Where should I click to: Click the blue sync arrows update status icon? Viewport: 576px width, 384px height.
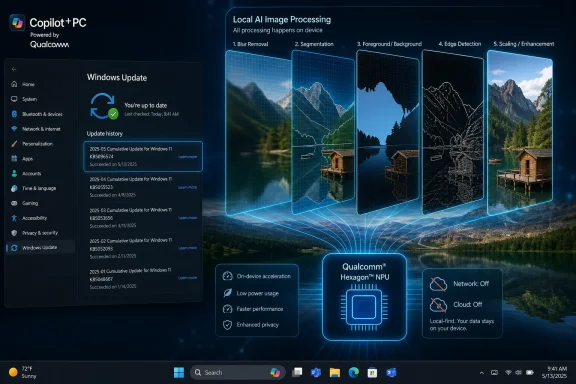coord(104,106)
